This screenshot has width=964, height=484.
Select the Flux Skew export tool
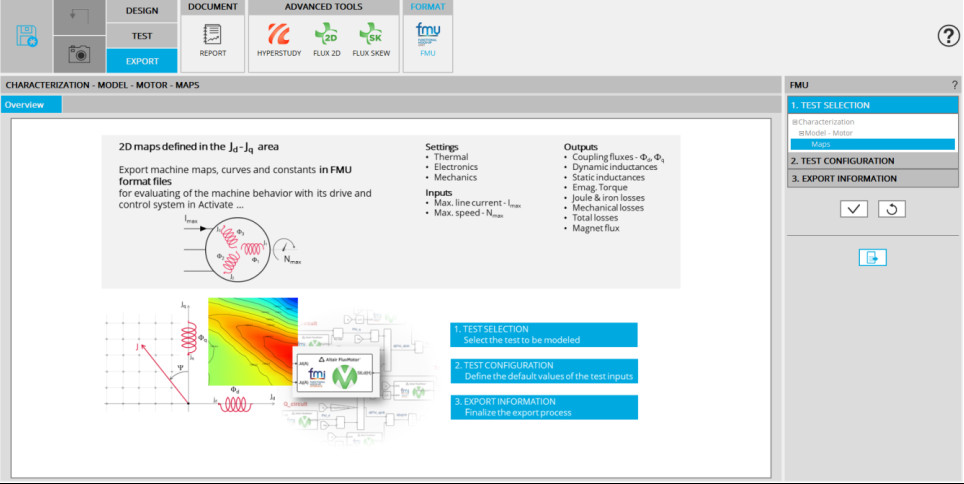point(369,41)
